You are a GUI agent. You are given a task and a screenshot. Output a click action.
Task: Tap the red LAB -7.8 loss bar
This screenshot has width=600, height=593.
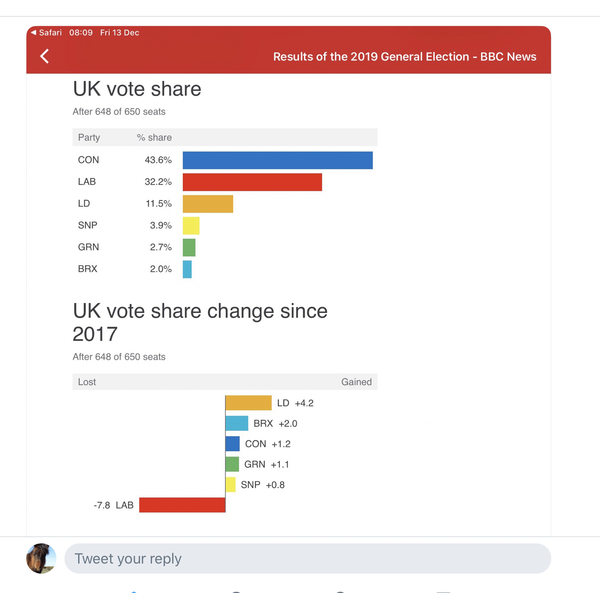(182, 505)
